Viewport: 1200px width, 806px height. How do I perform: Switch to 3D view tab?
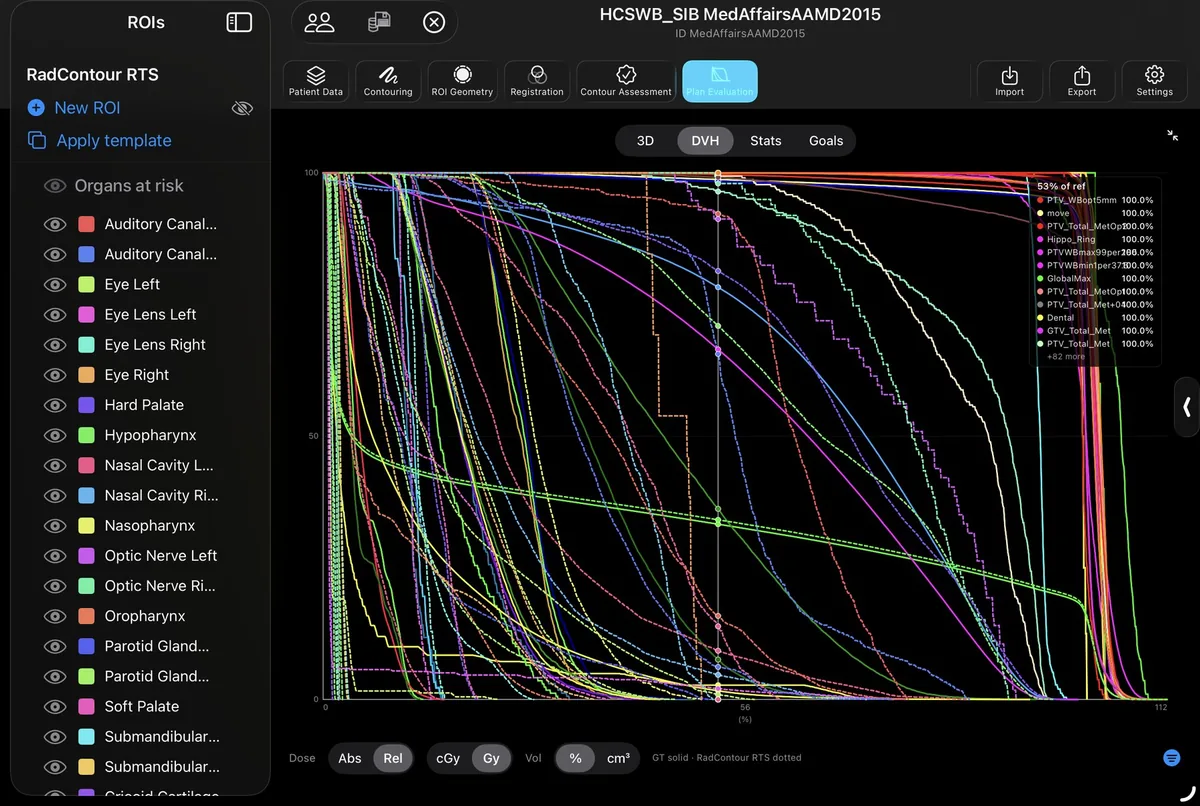[x=645, y=141]
